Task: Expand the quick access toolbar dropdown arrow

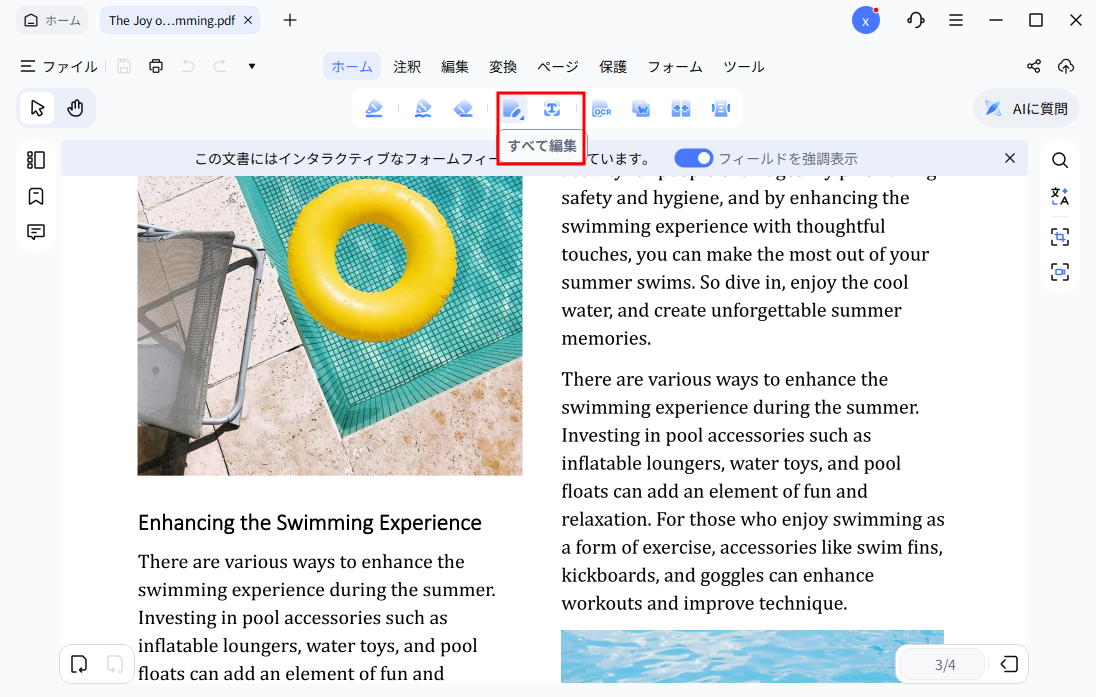Action: pyautogui.click(x=252, y=67)
